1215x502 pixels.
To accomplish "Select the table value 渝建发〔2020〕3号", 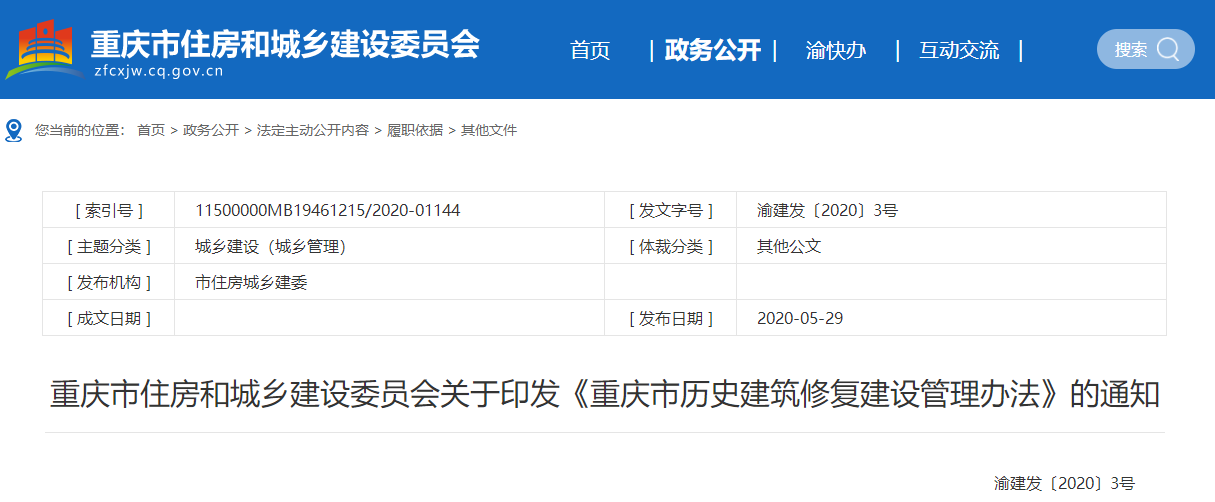I will click(x=828, y=210).
